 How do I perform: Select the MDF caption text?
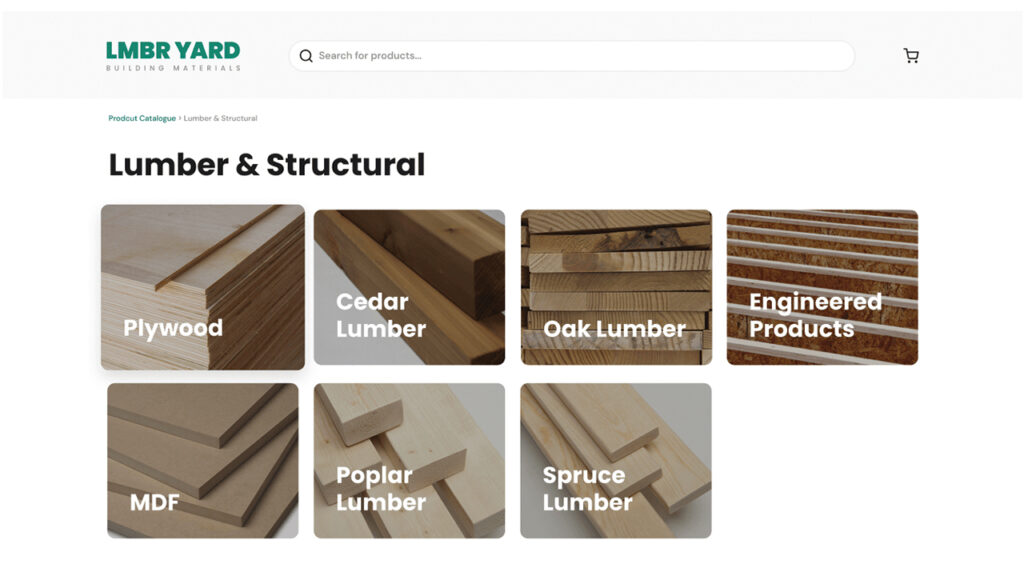(154, 502)
